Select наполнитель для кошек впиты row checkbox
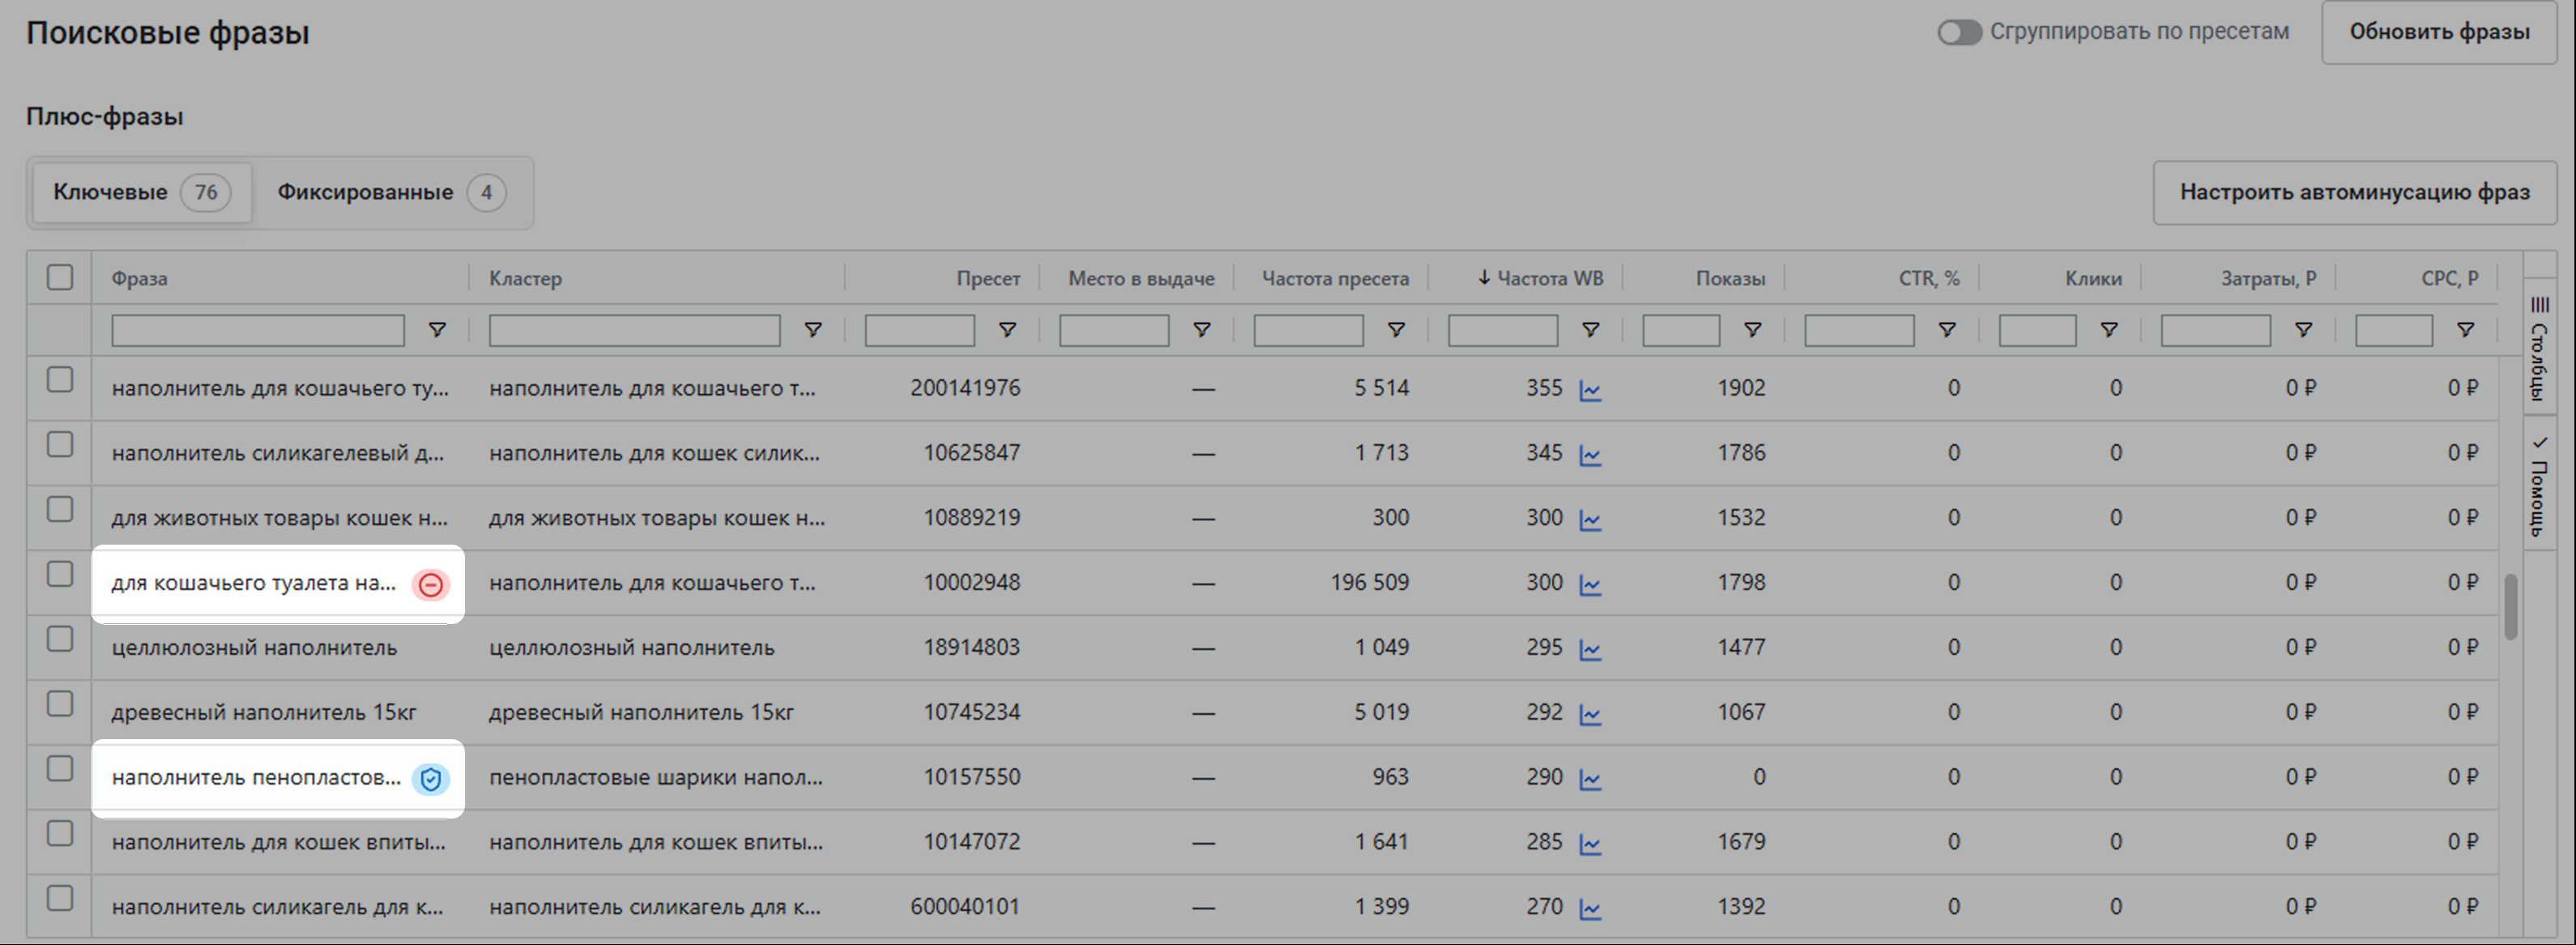This screenshot has width=2576, height=945. tap(60, 833)
